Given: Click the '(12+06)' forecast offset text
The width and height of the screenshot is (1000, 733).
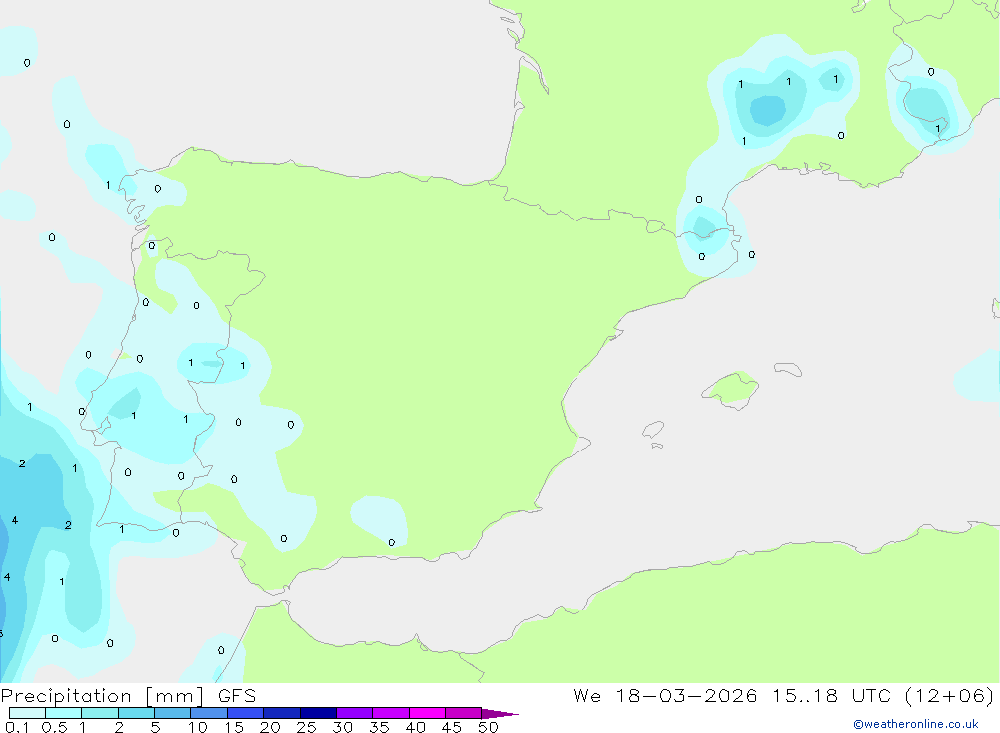Looking at the screenshot, I should (949, 695).
